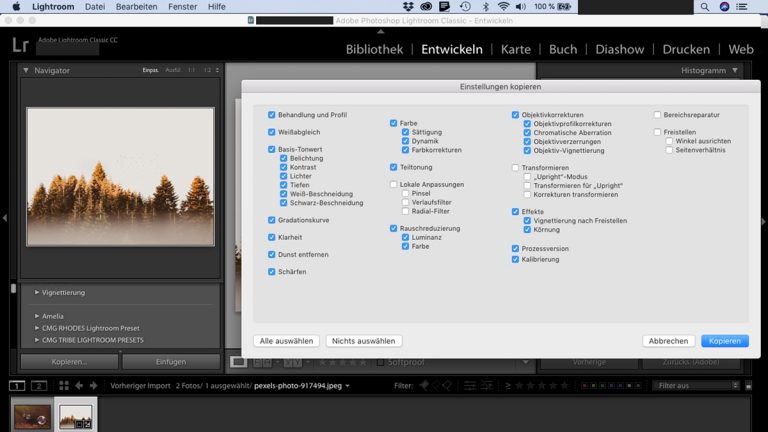Select main window display button 1

(x=17, y=385)
